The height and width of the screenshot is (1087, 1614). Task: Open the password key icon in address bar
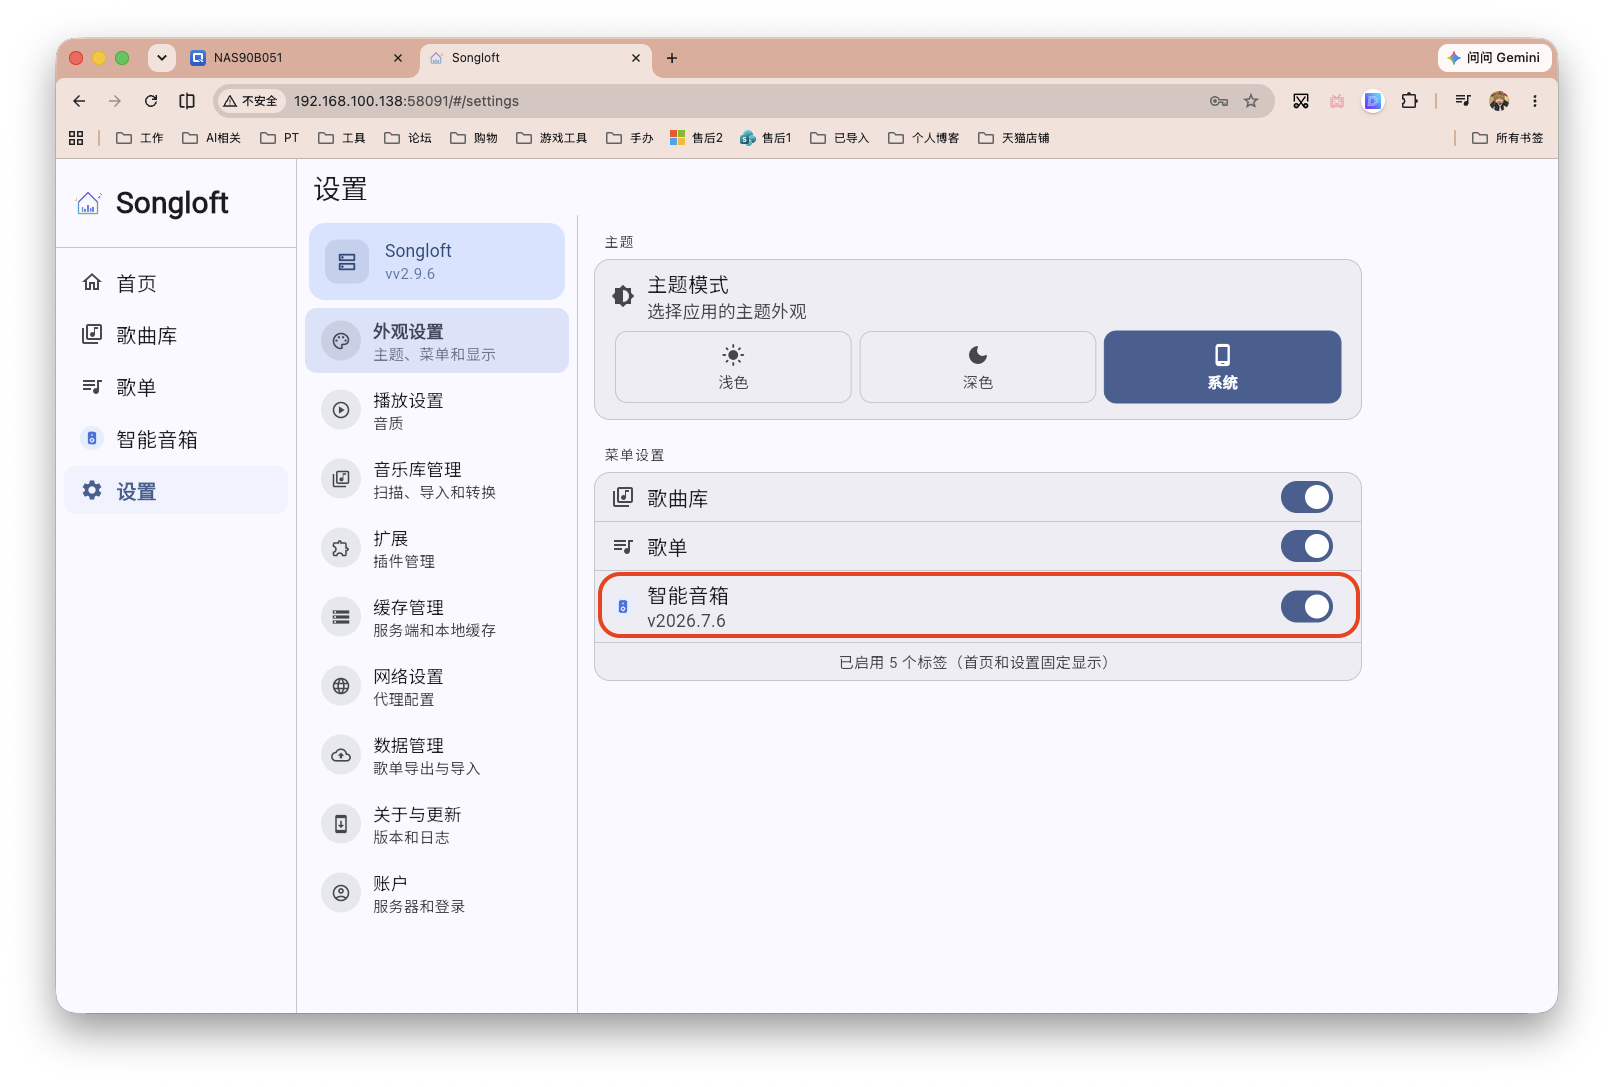(1219, 101)
